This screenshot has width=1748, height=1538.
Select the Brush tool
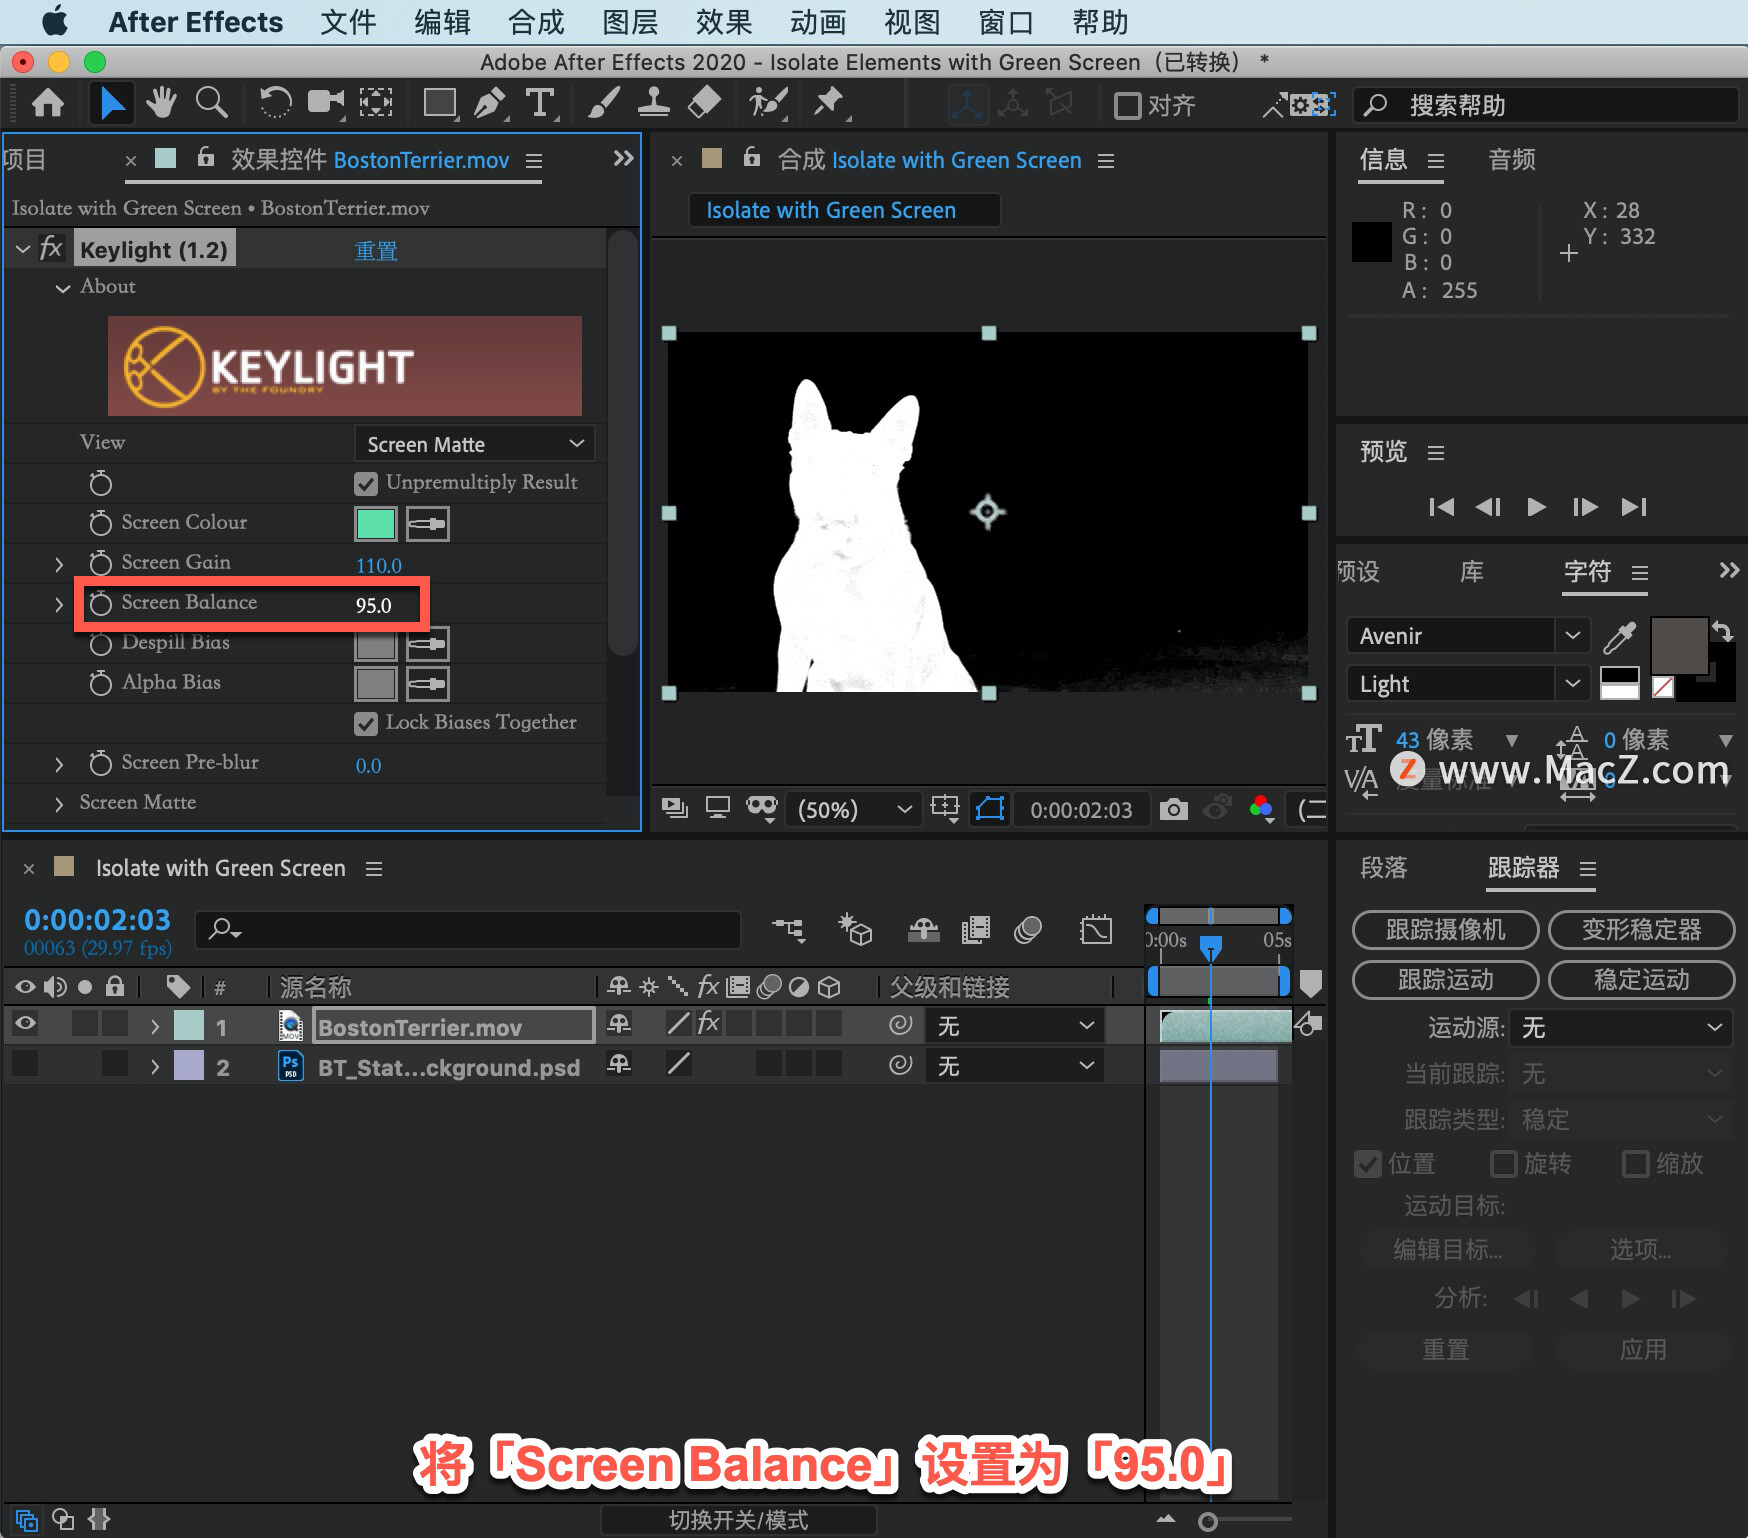coord(603,103)
